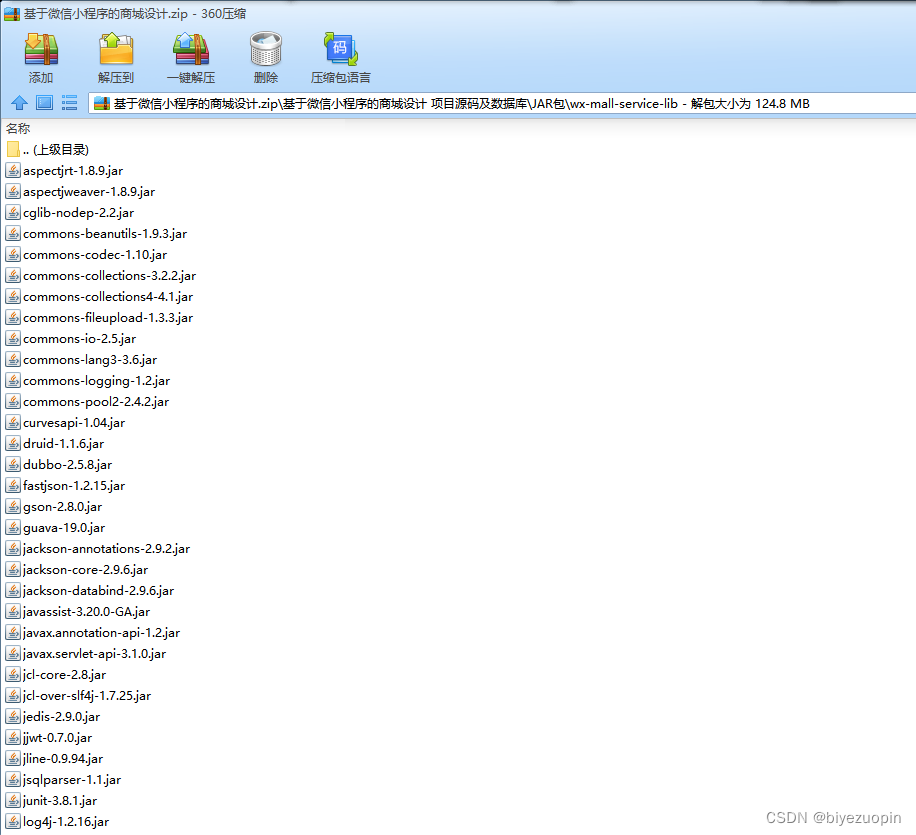The image size is (916, 835).
Task: Select file name jjwt-0.7.0.jar
Action: pyautogui.click(x=58, y=738)
